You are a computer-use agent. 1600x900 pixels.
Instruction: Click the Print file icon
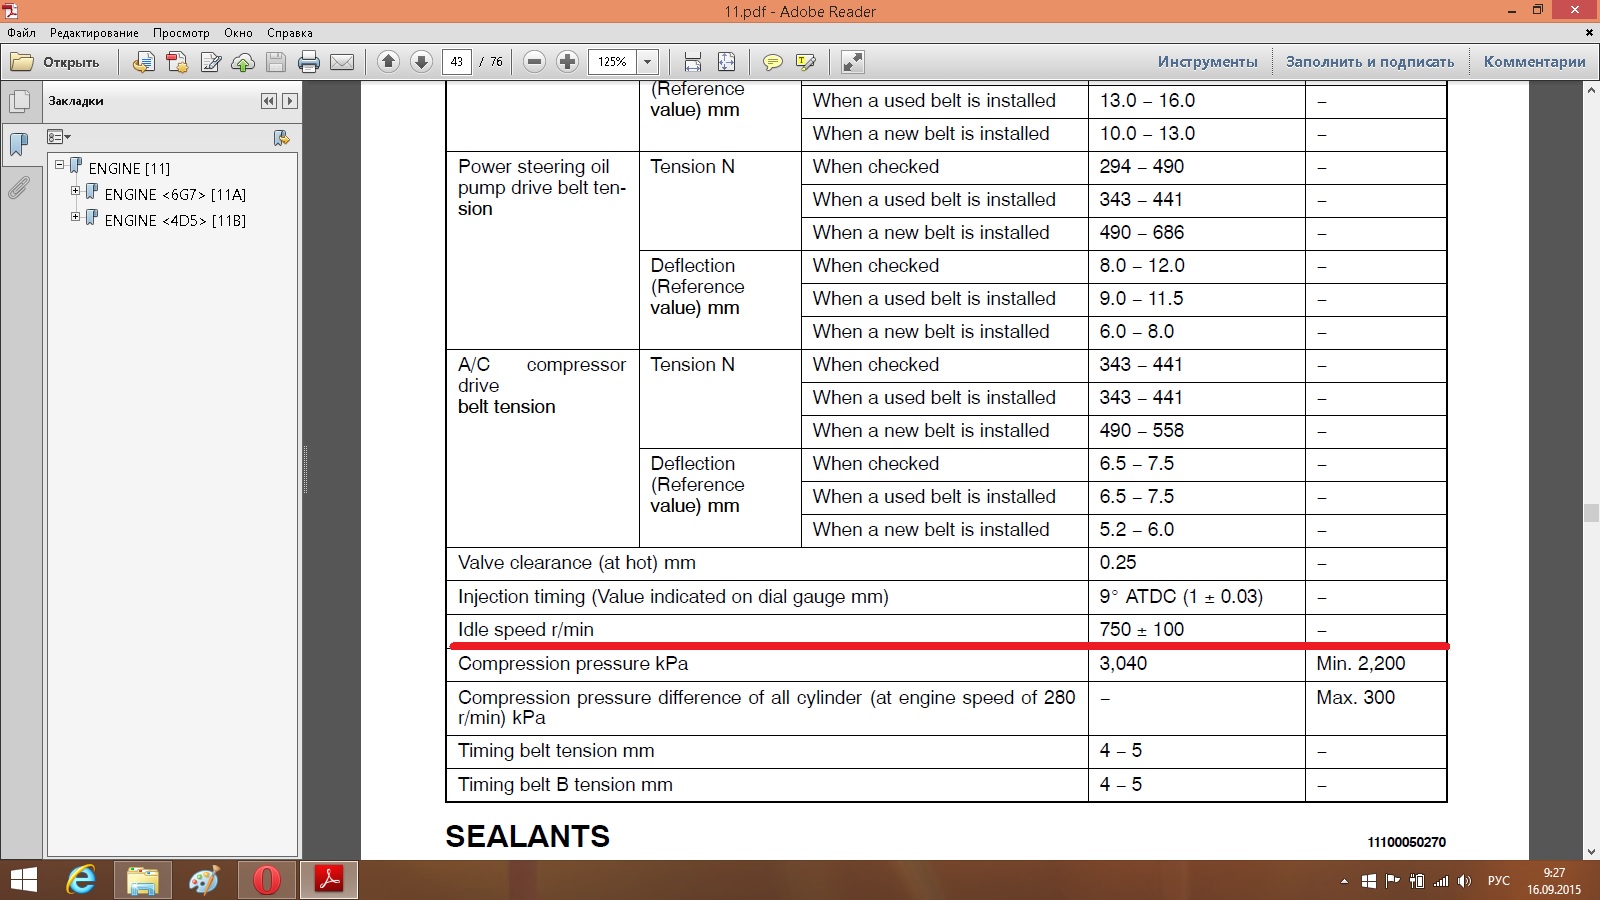click(x=309, y=62)
